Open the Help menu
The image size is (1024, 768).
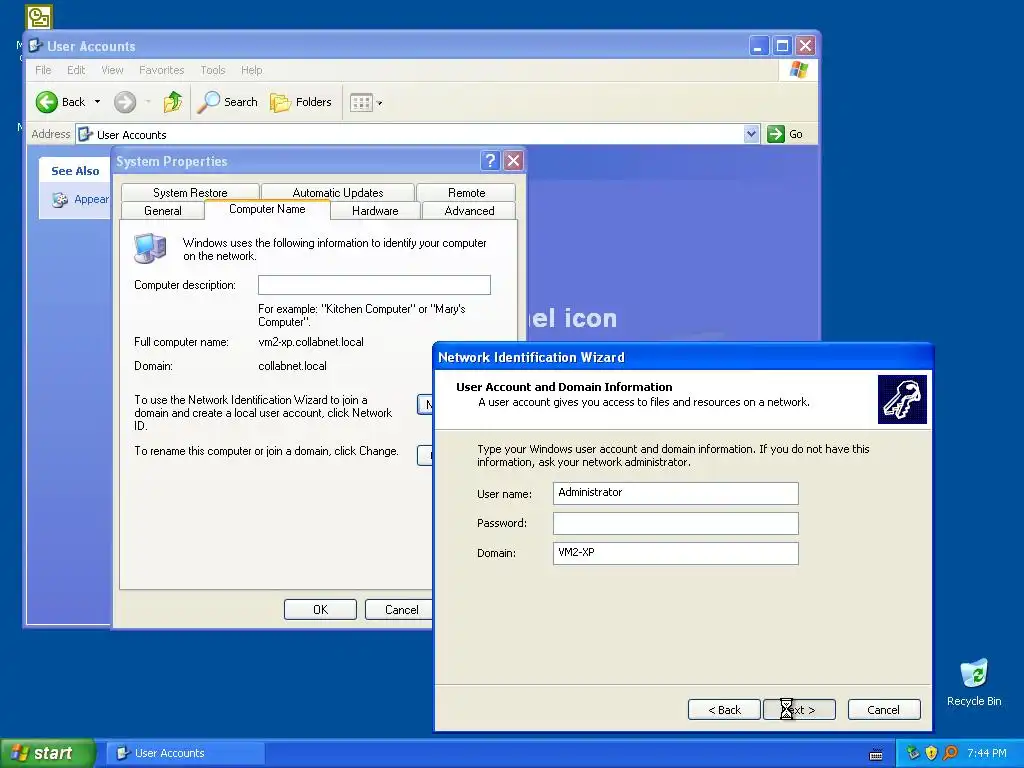(251, 70)
